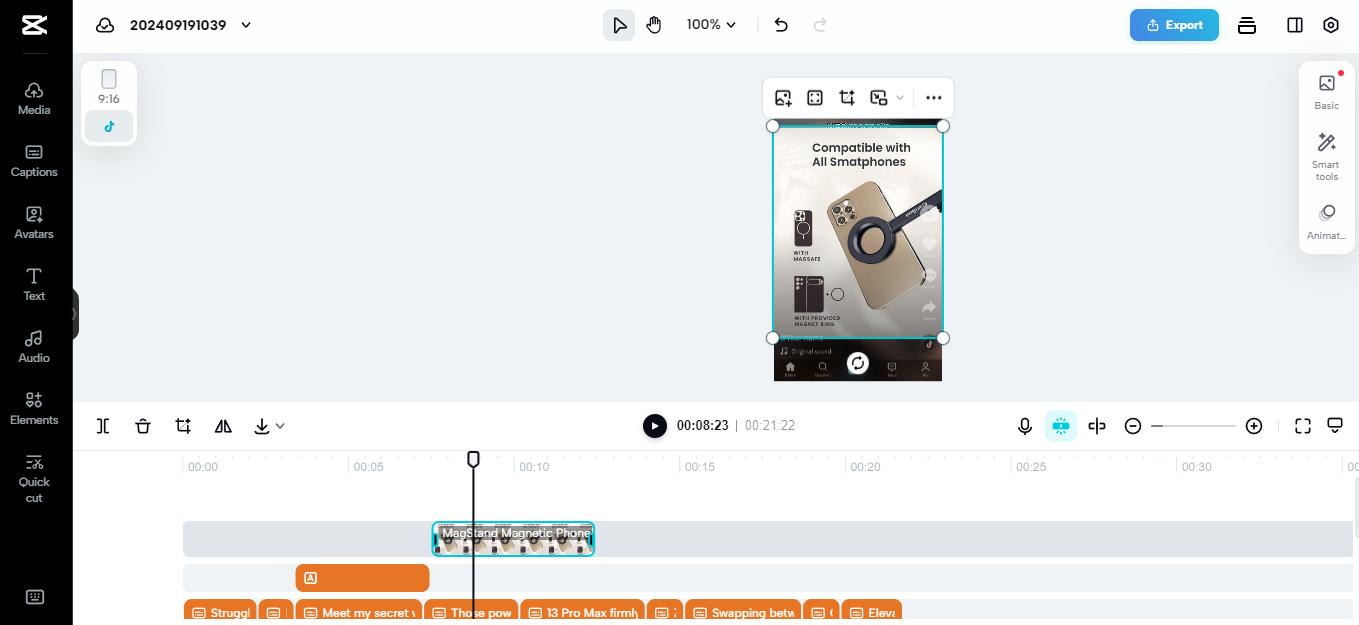
Task: Select the product image on the canvas
Action: (857, 232)
